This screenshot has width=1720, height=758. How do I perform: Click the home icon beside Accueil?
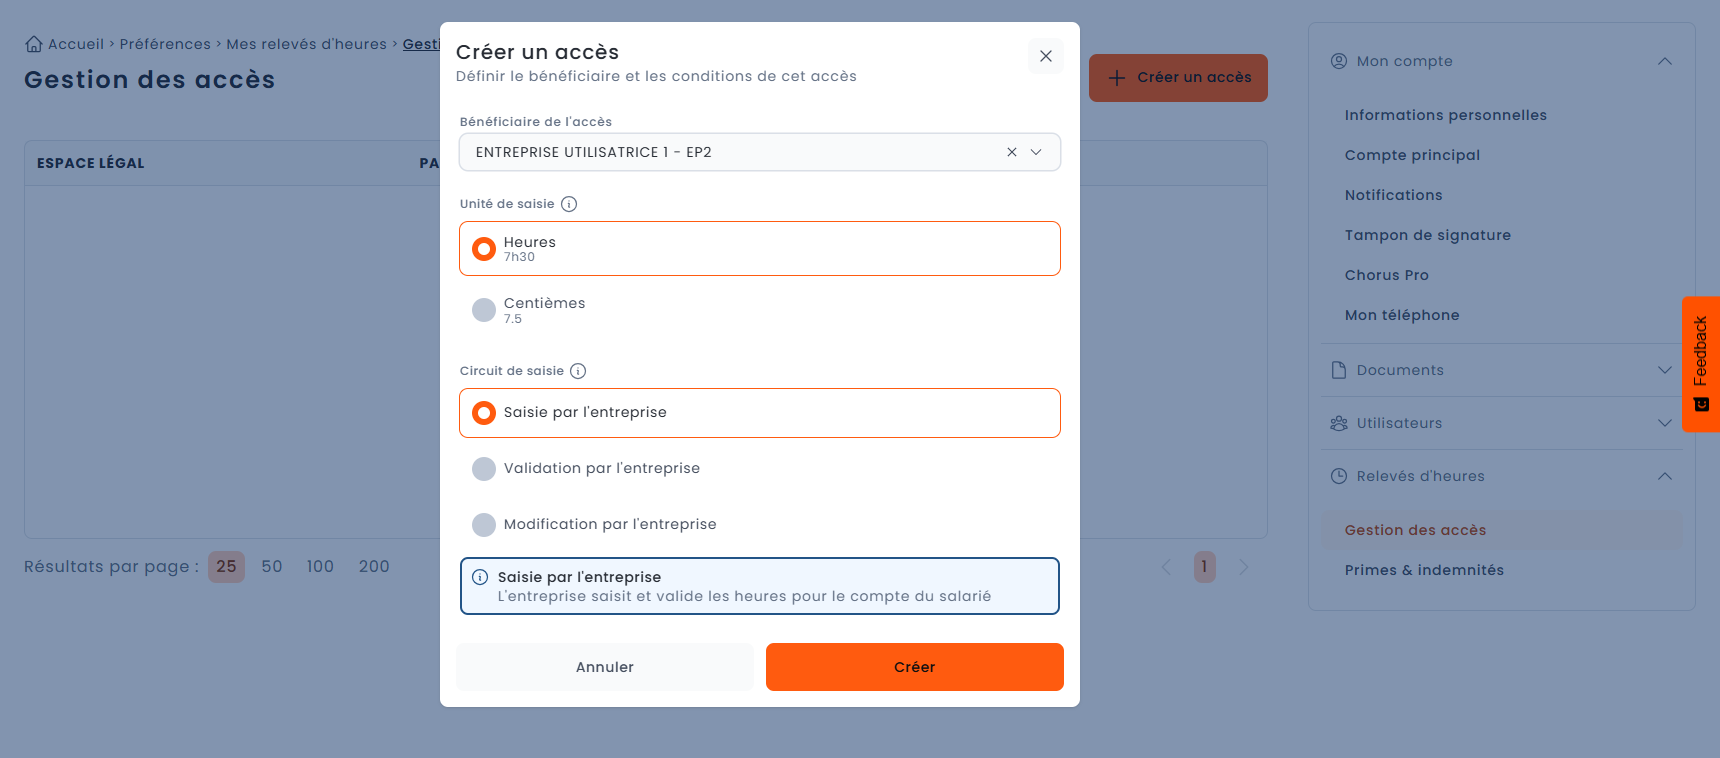[x=34, y=44]
